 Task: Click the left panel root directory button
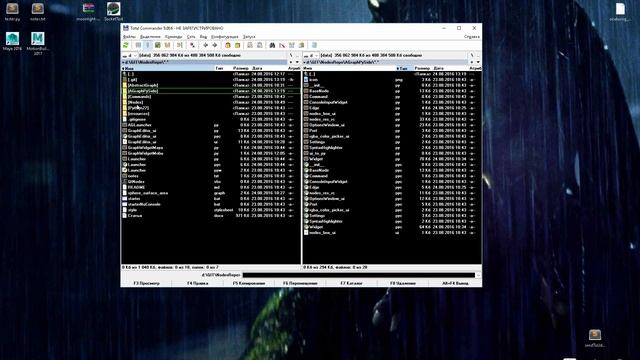pyautogui.click(x=291, y=55)
